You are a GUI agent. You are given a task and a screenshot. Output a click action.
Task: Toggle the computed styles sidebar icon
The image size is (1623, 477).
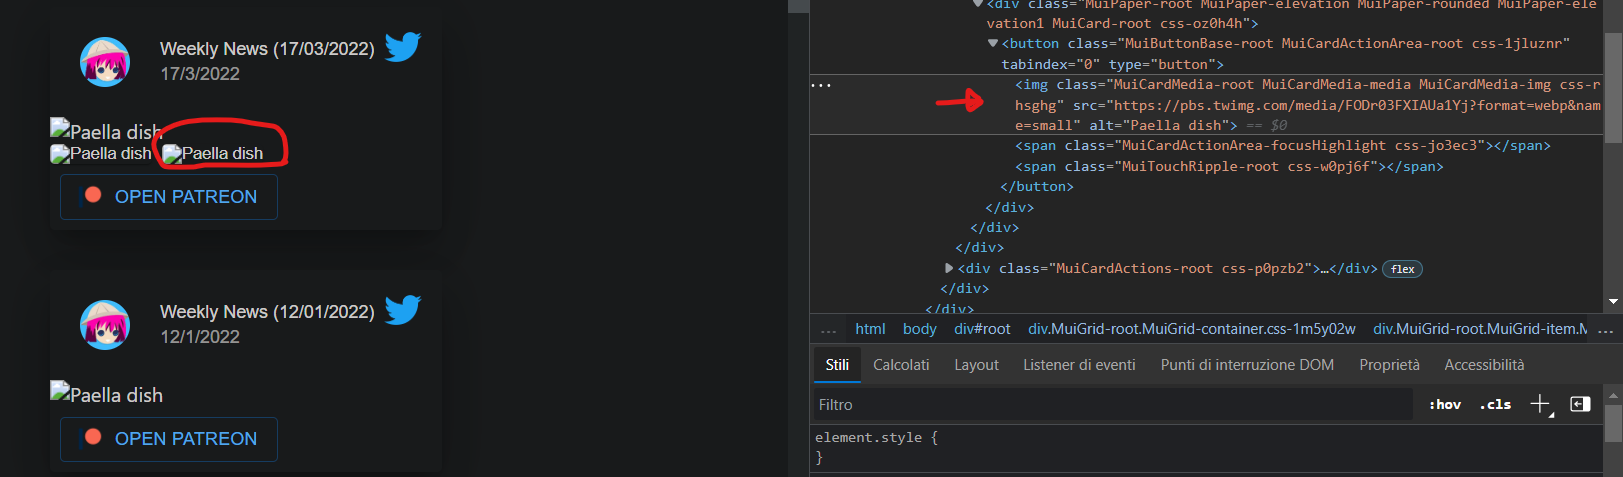[x=1580, y=404]
